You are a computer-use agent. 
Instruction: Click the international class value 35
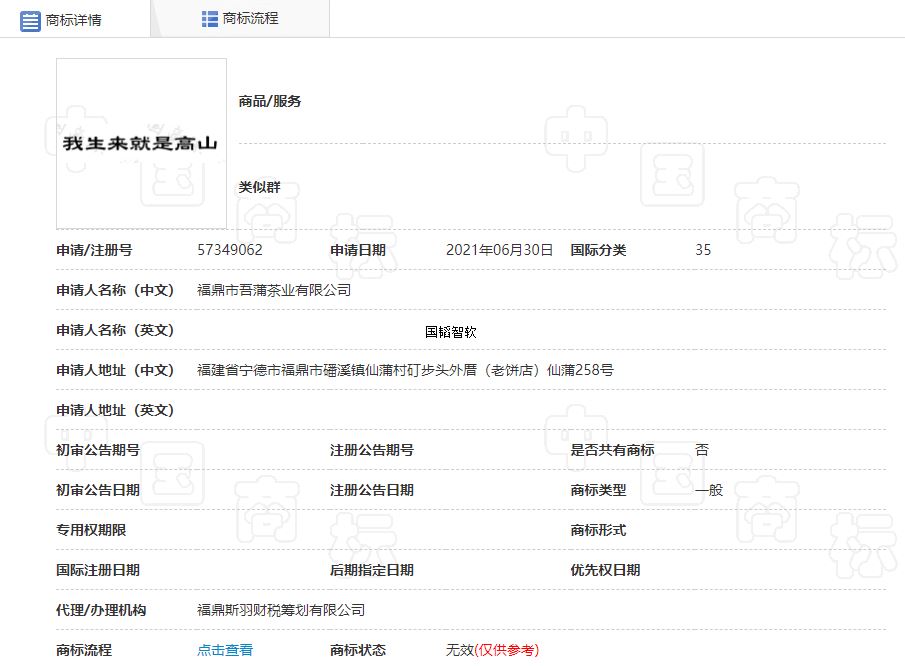(703, 250)
